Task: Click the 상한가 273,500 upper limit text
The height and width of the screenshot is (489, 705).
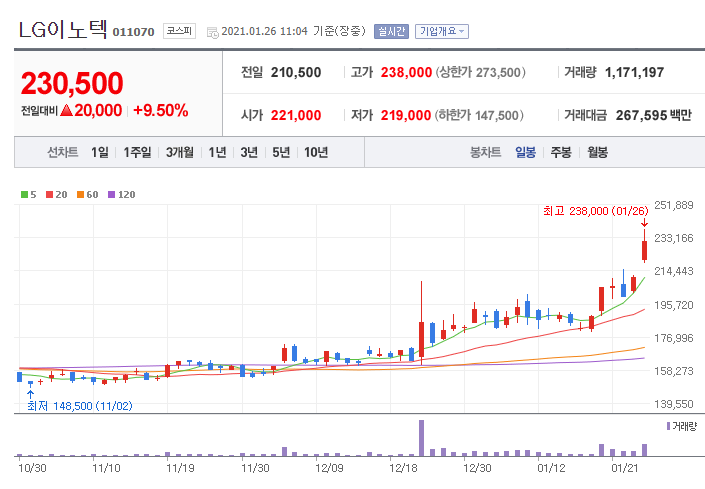Action: 480,72
